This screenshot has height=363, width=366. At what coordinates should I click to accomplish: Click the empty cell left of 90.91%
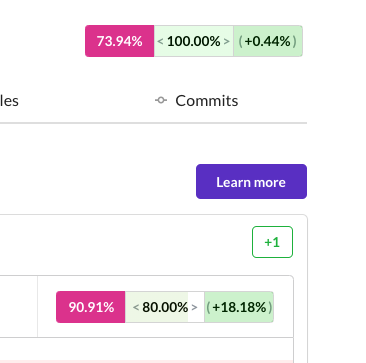pos(19,307)
